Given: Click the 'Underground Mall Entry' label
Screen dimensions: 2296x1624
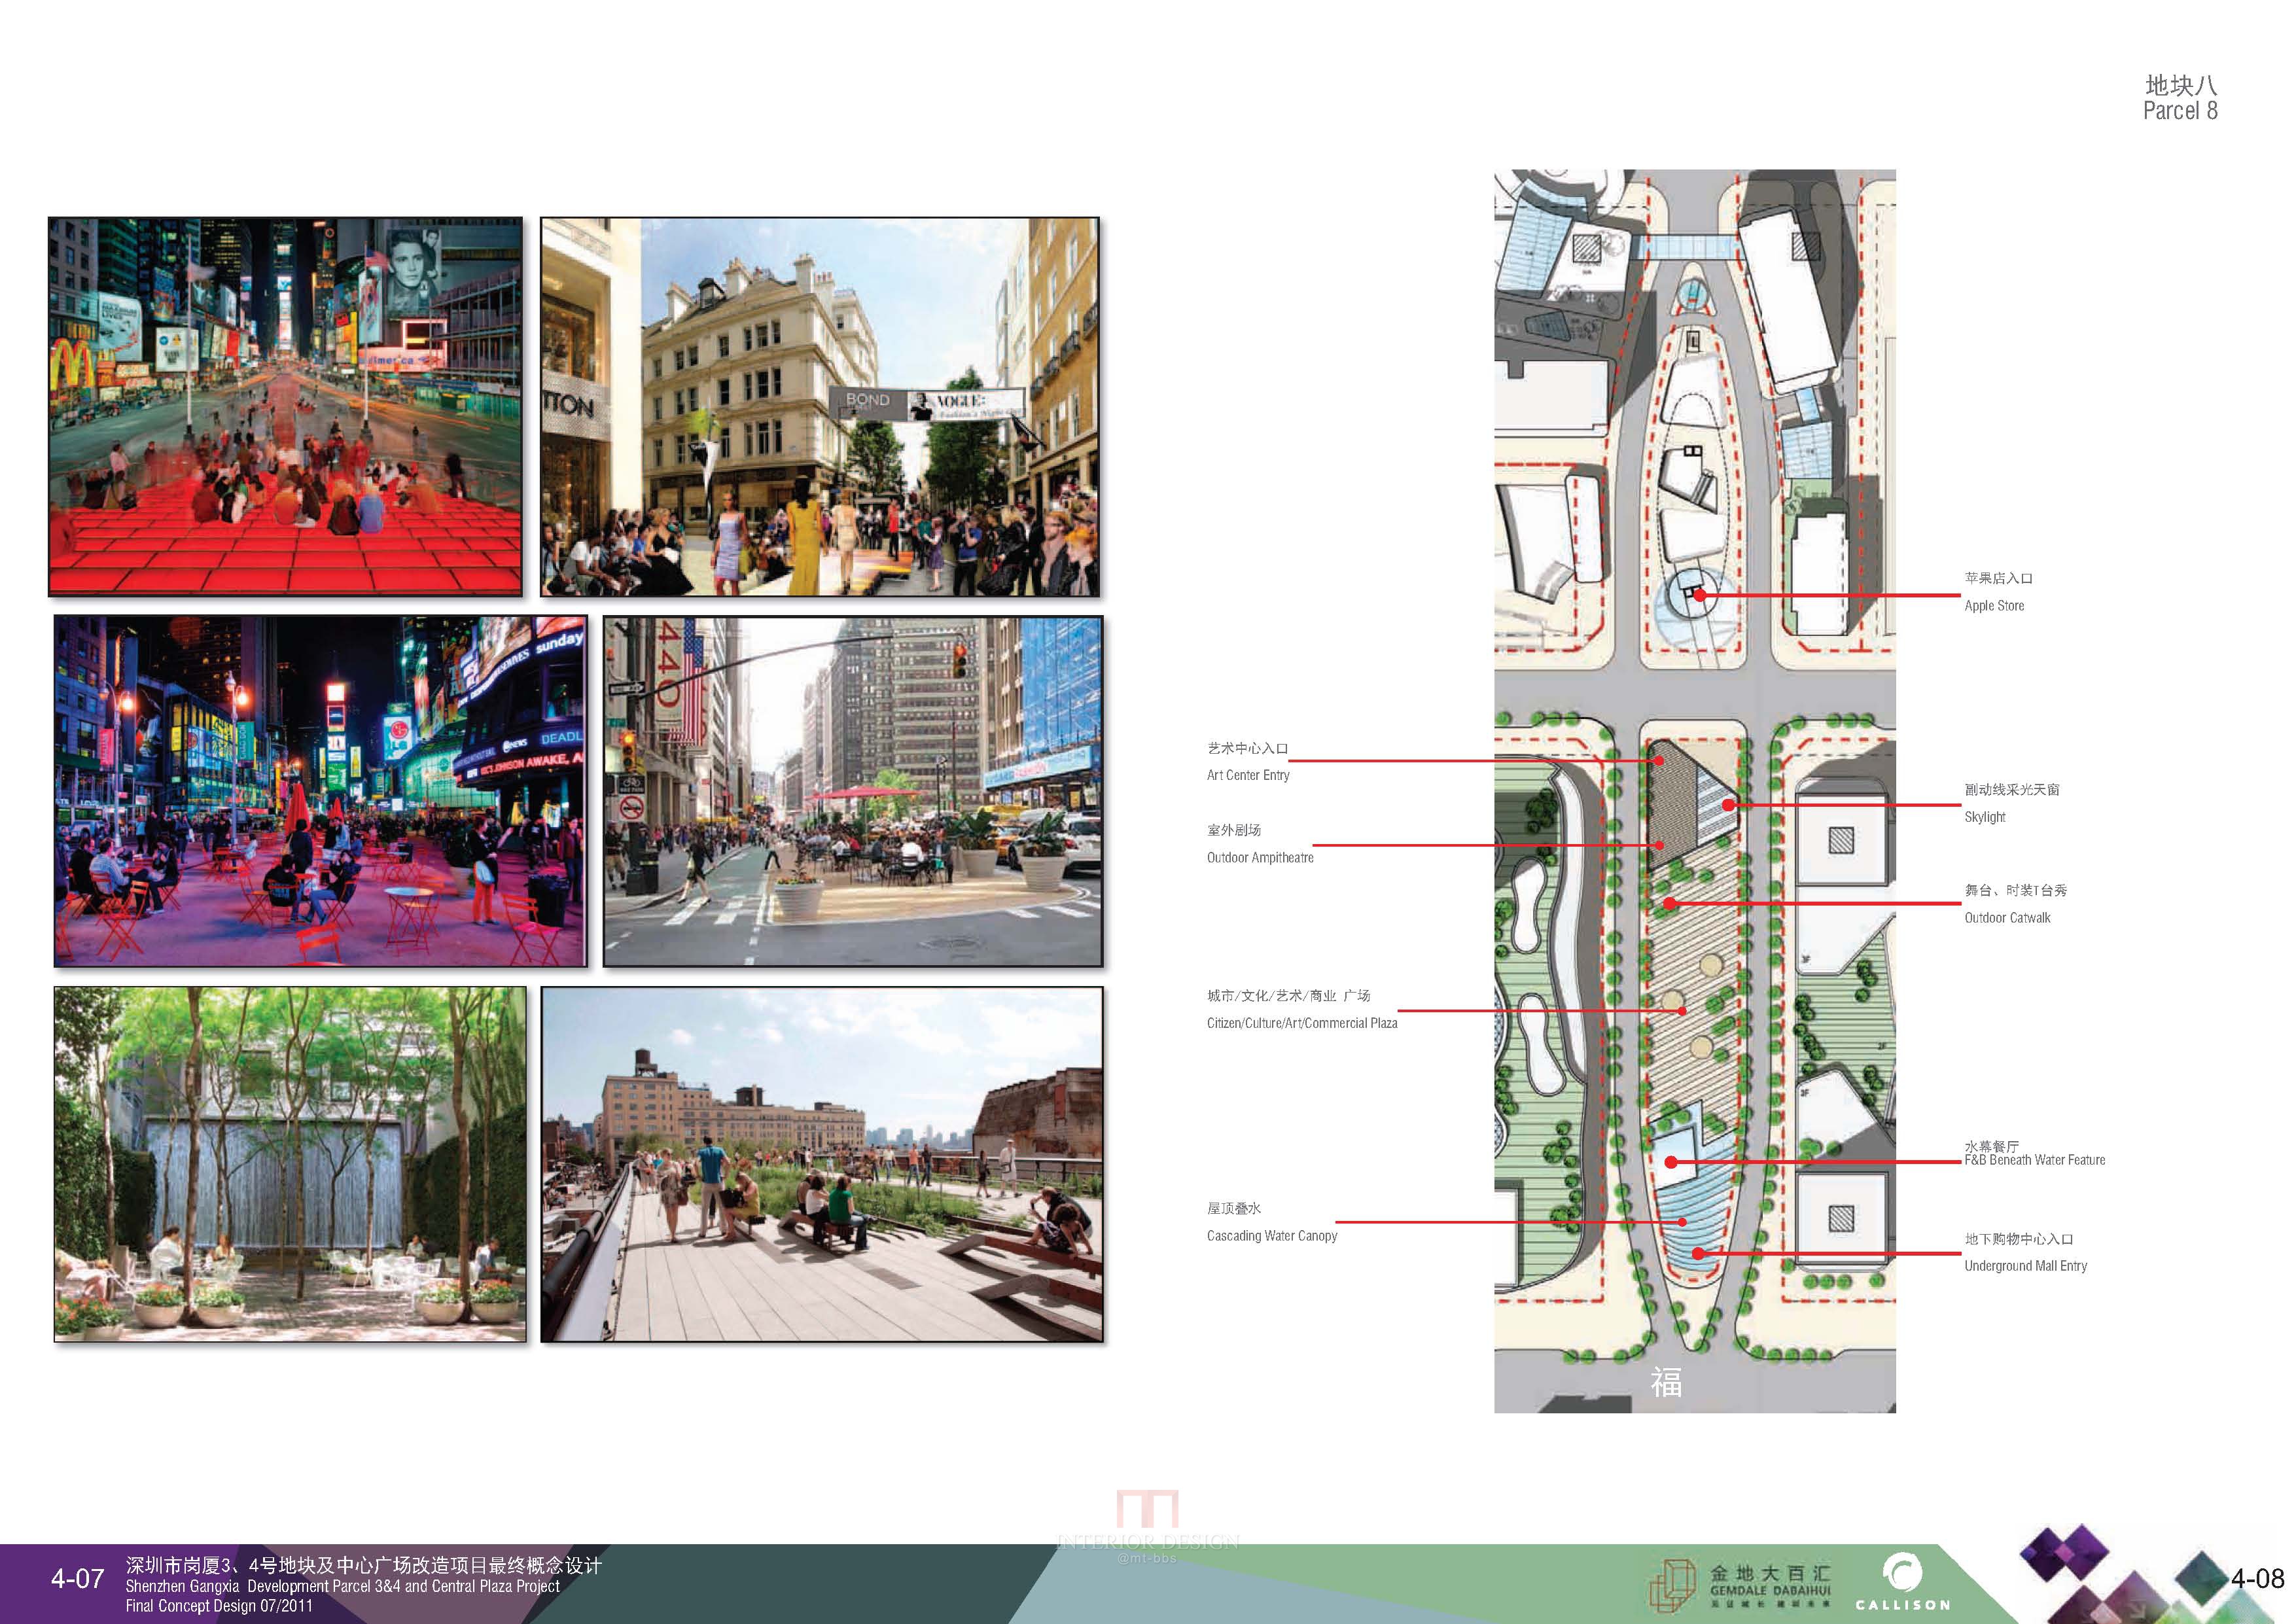Looking at the screenshot, I should point(2025,1266).
